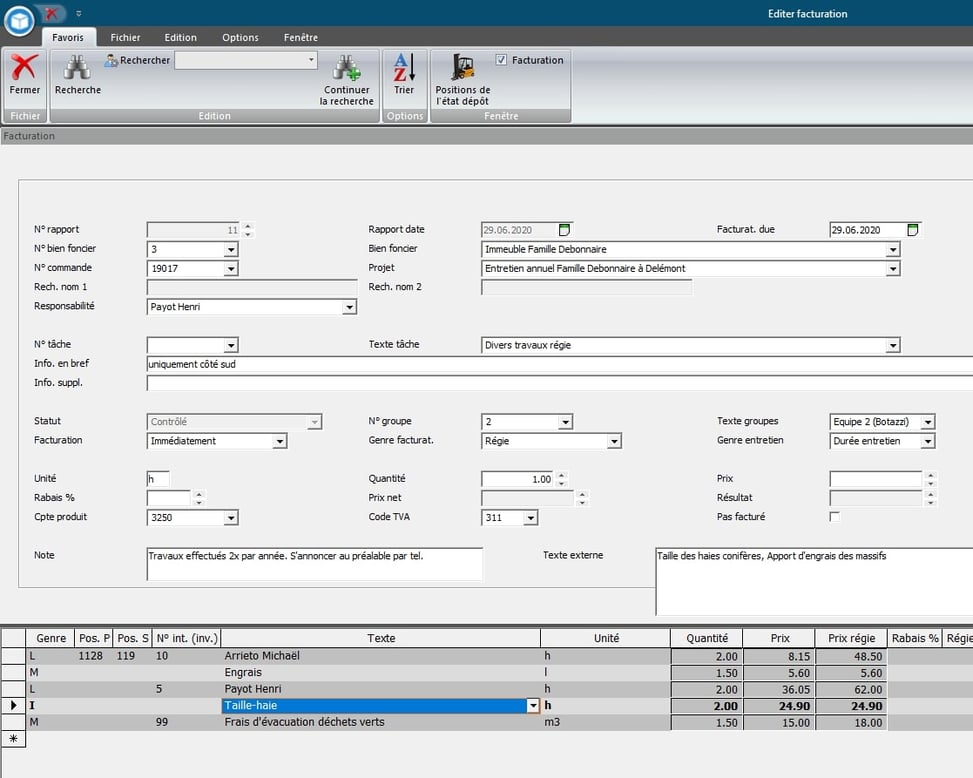
Task: Click the Note text area
Action: tap(315, 564)
